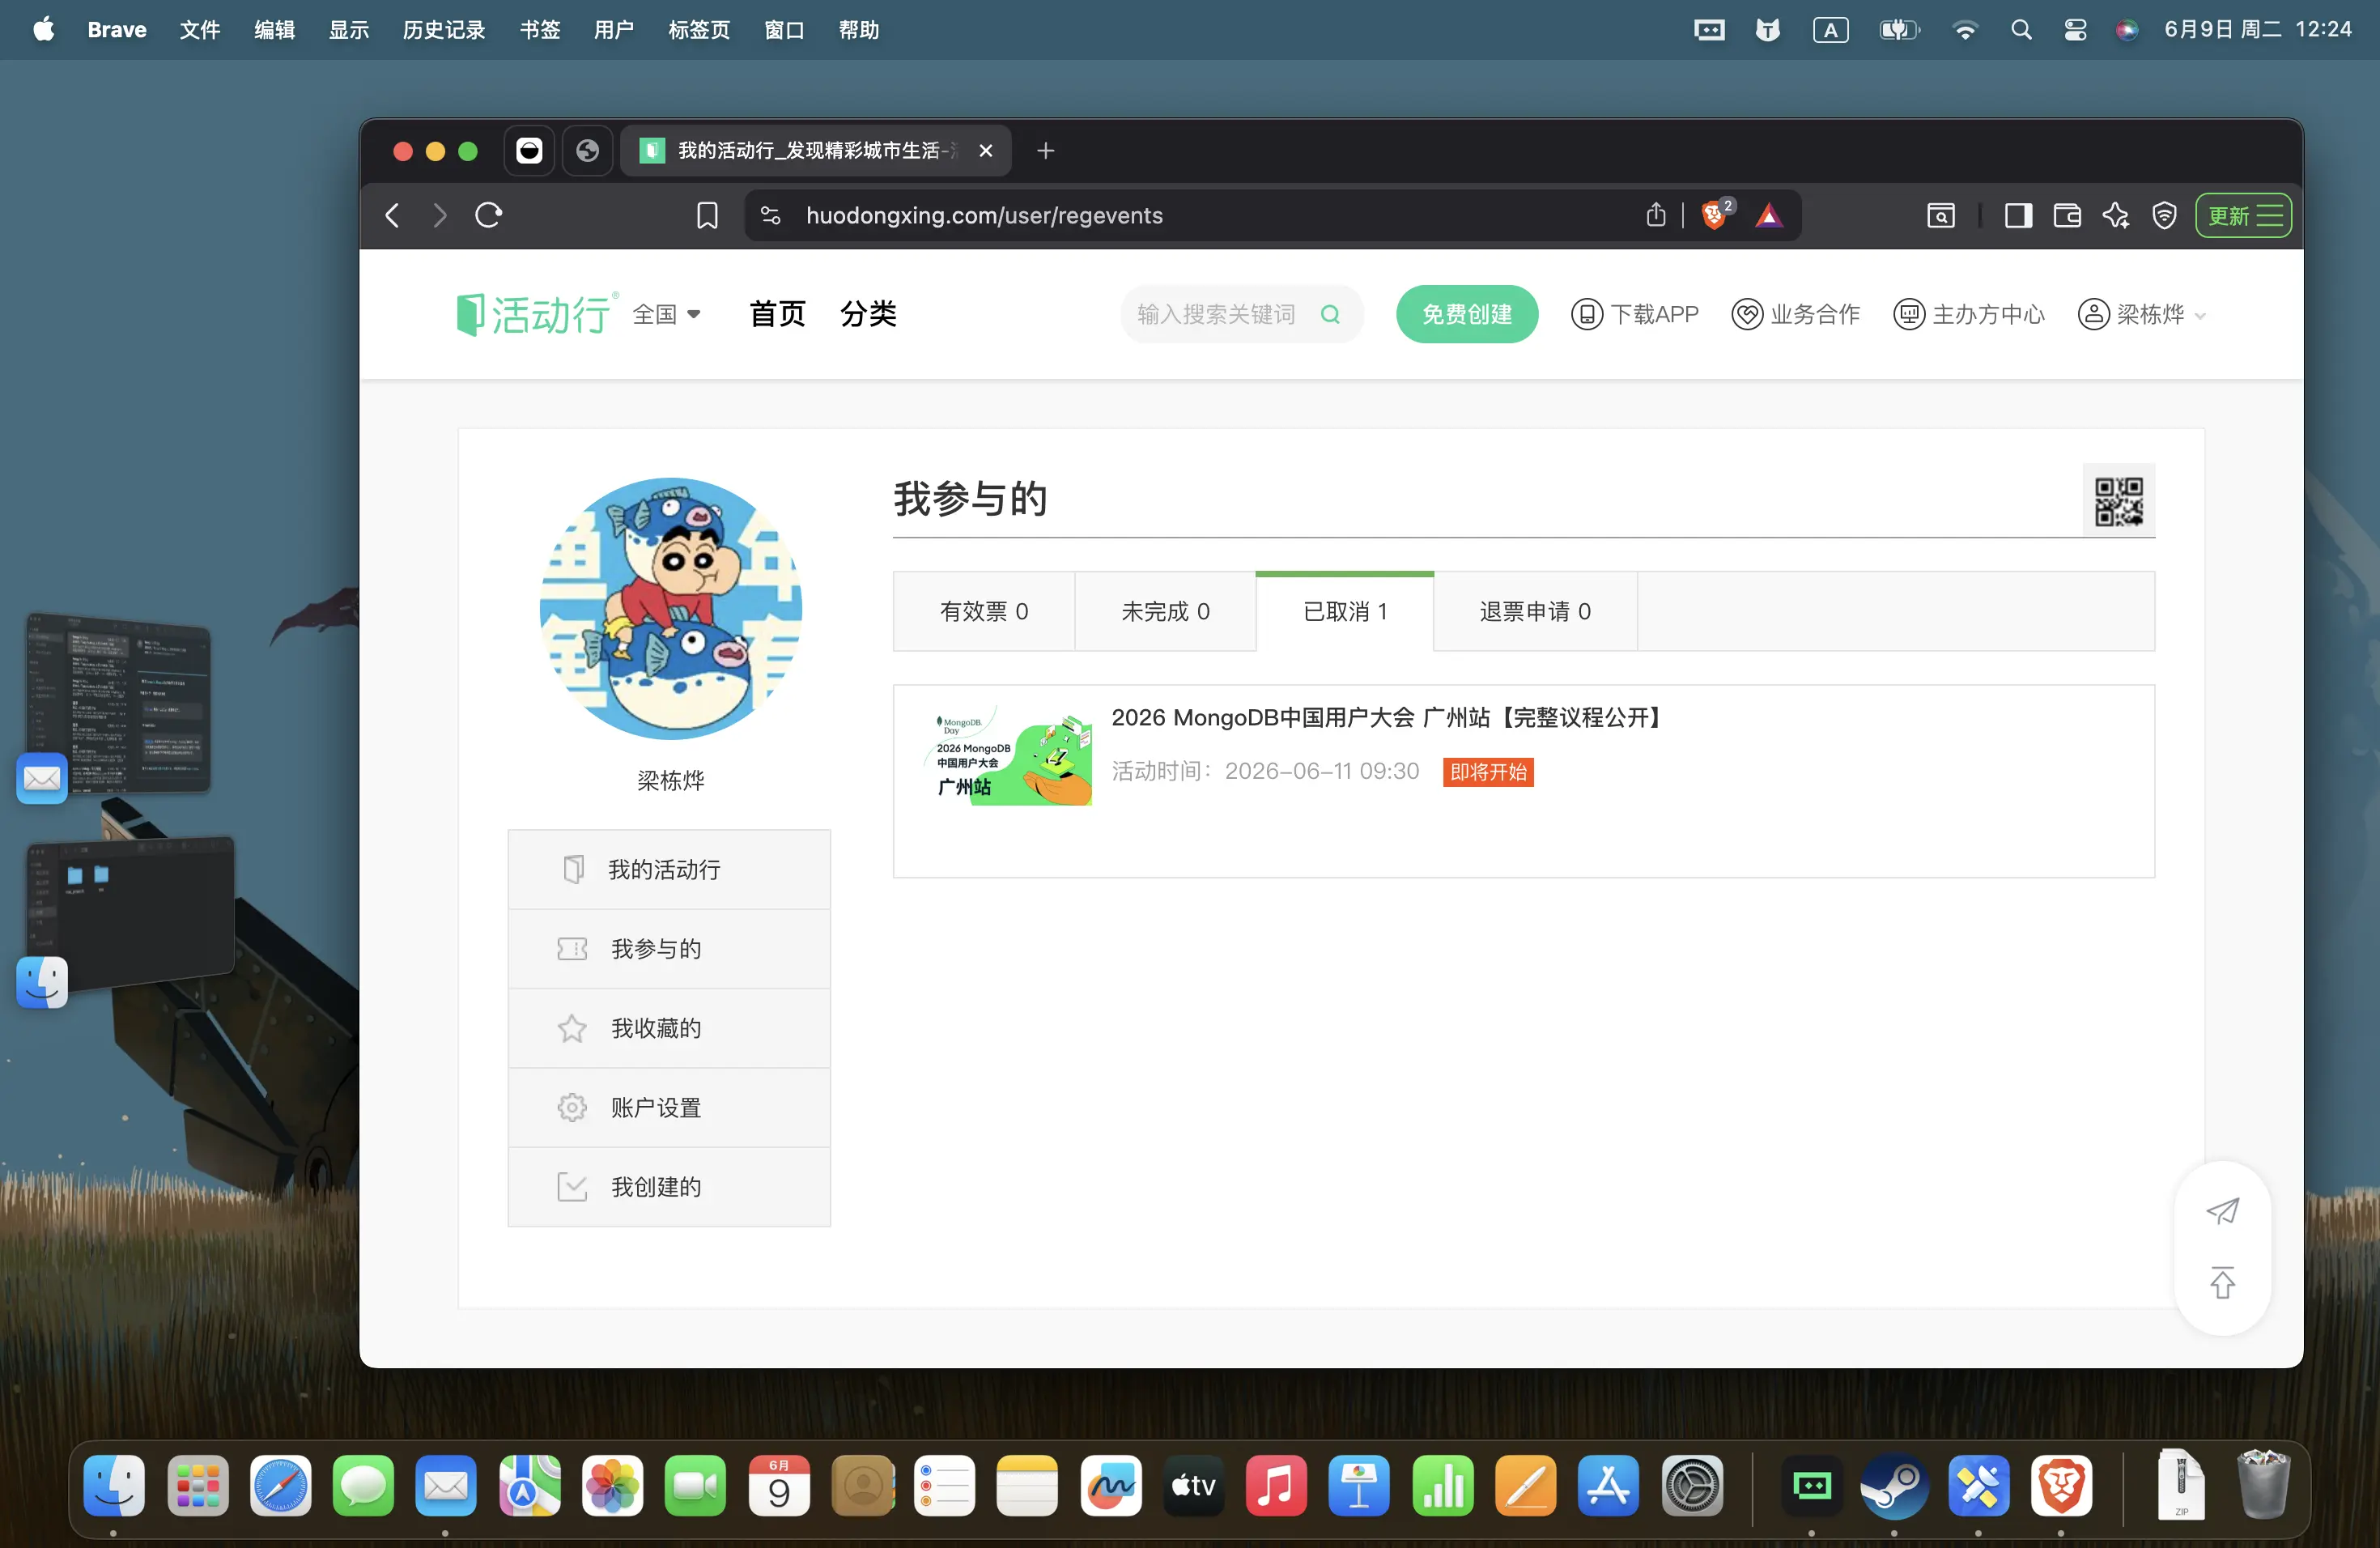Open the 历史记录 menu
This screenshot has height=1548, width=2380.
point(444,30)
